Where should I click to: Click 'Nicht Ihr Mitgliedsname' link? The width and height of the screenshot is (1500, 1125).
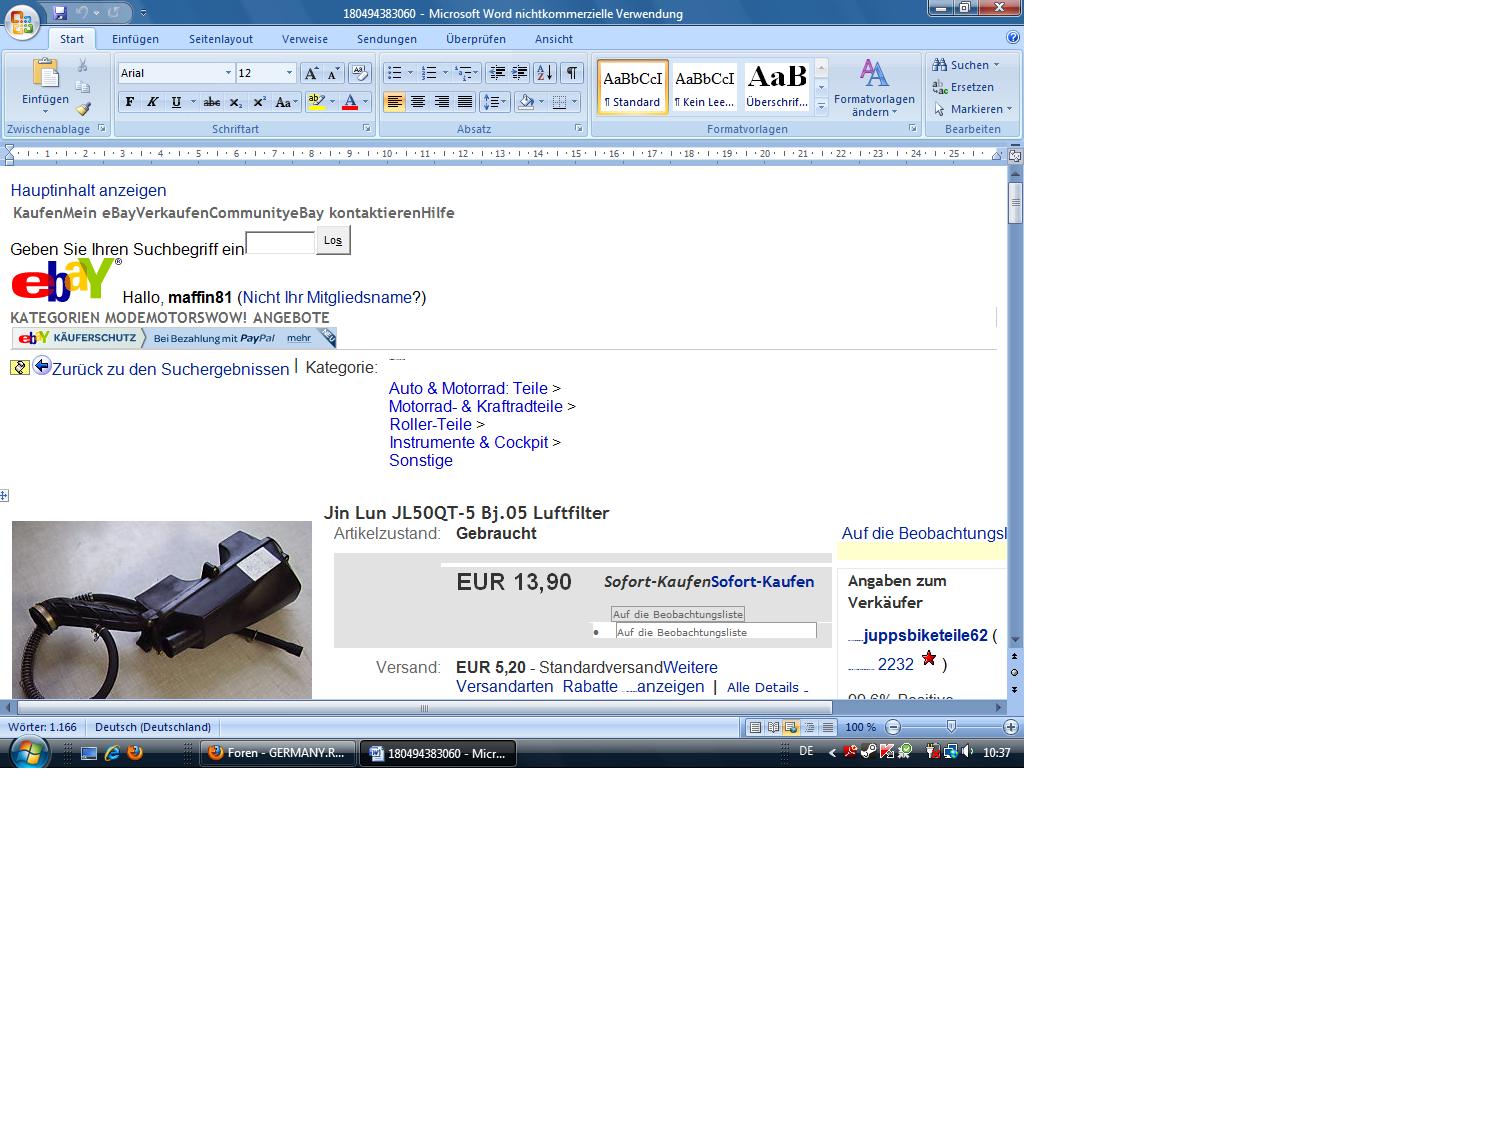pos(328,297)
